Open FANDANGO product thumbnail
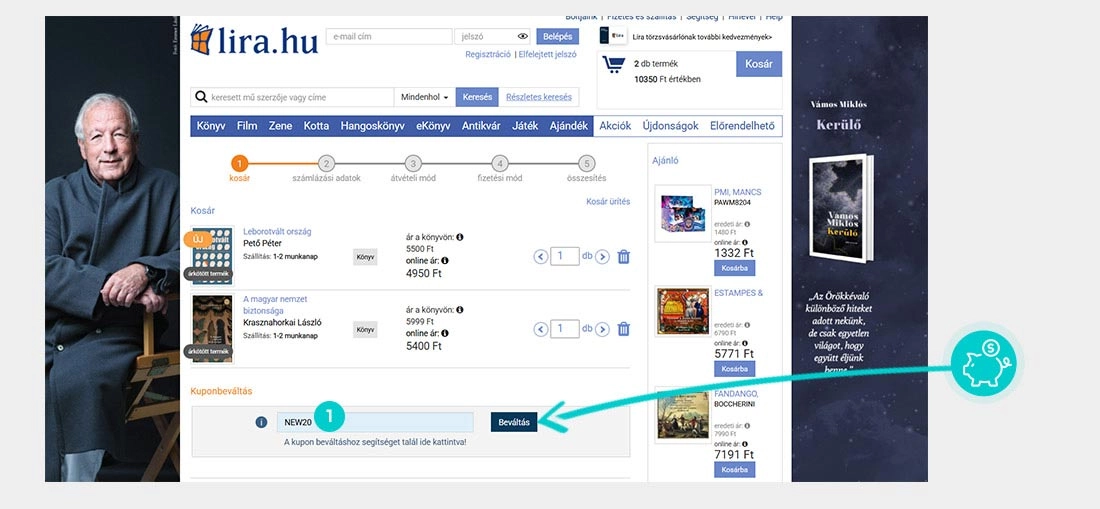 coord(683,414)
